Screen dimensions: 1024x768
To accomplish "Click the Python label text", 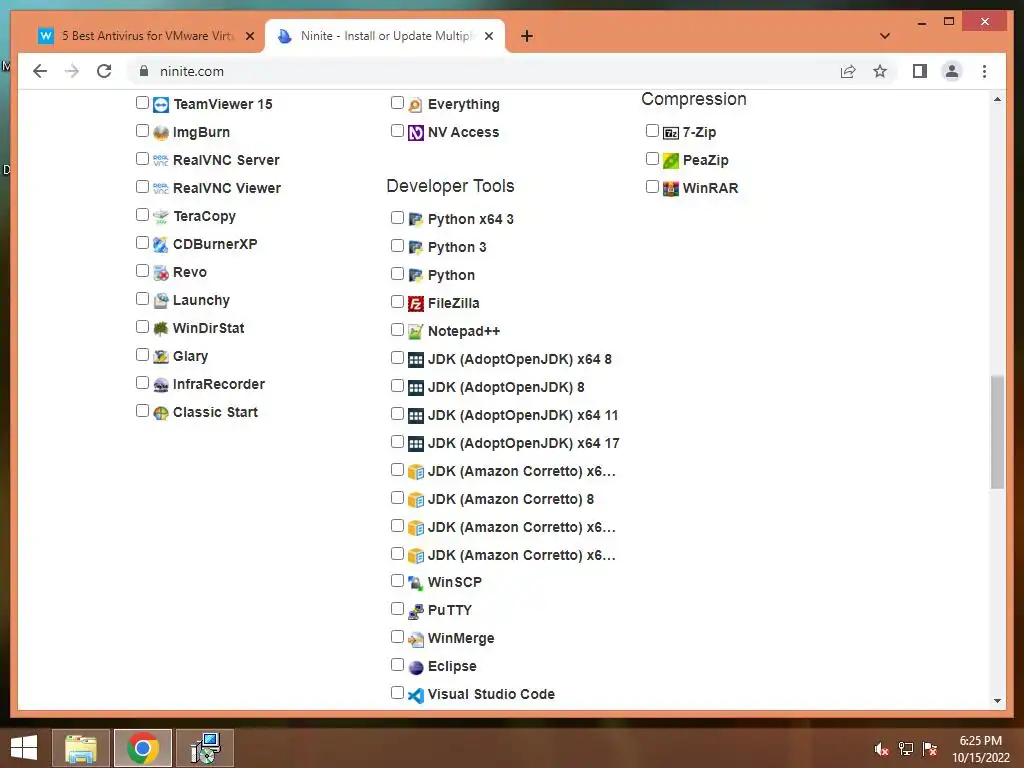I will pyautogui.click(x=451, y=276).
